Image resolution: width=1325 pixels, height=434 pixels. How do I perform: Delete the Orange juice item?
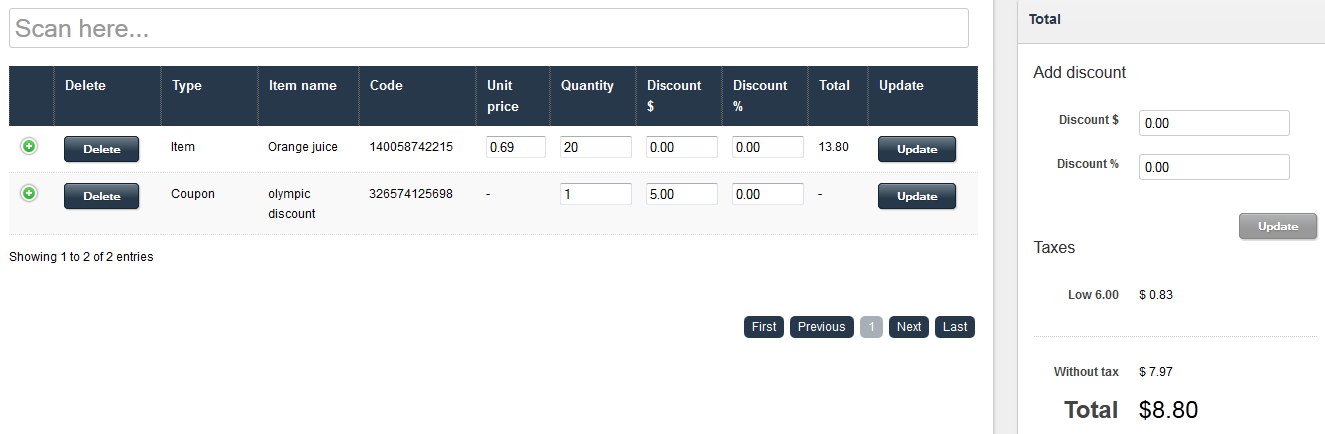click(101, 149)
